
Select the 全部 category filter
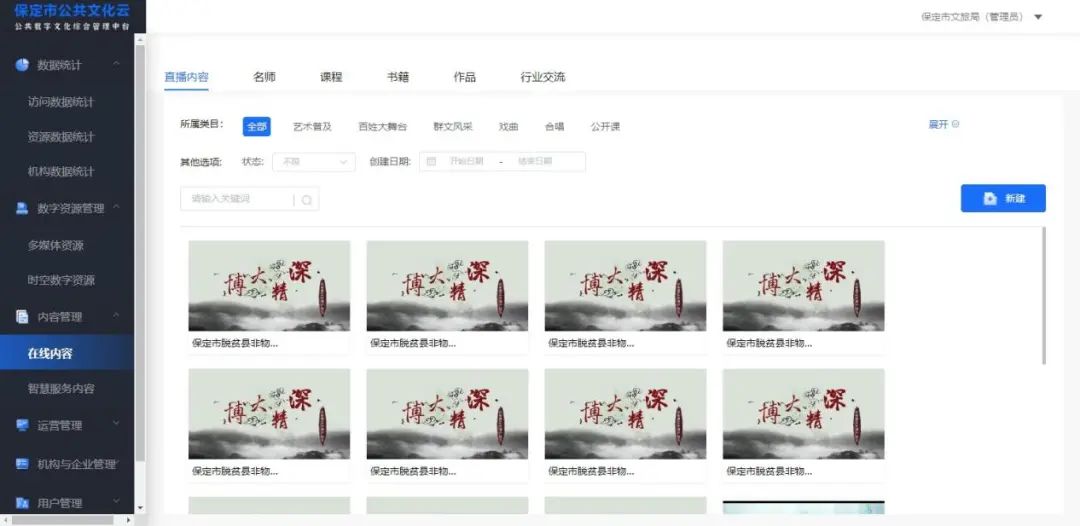click(256, 127)
